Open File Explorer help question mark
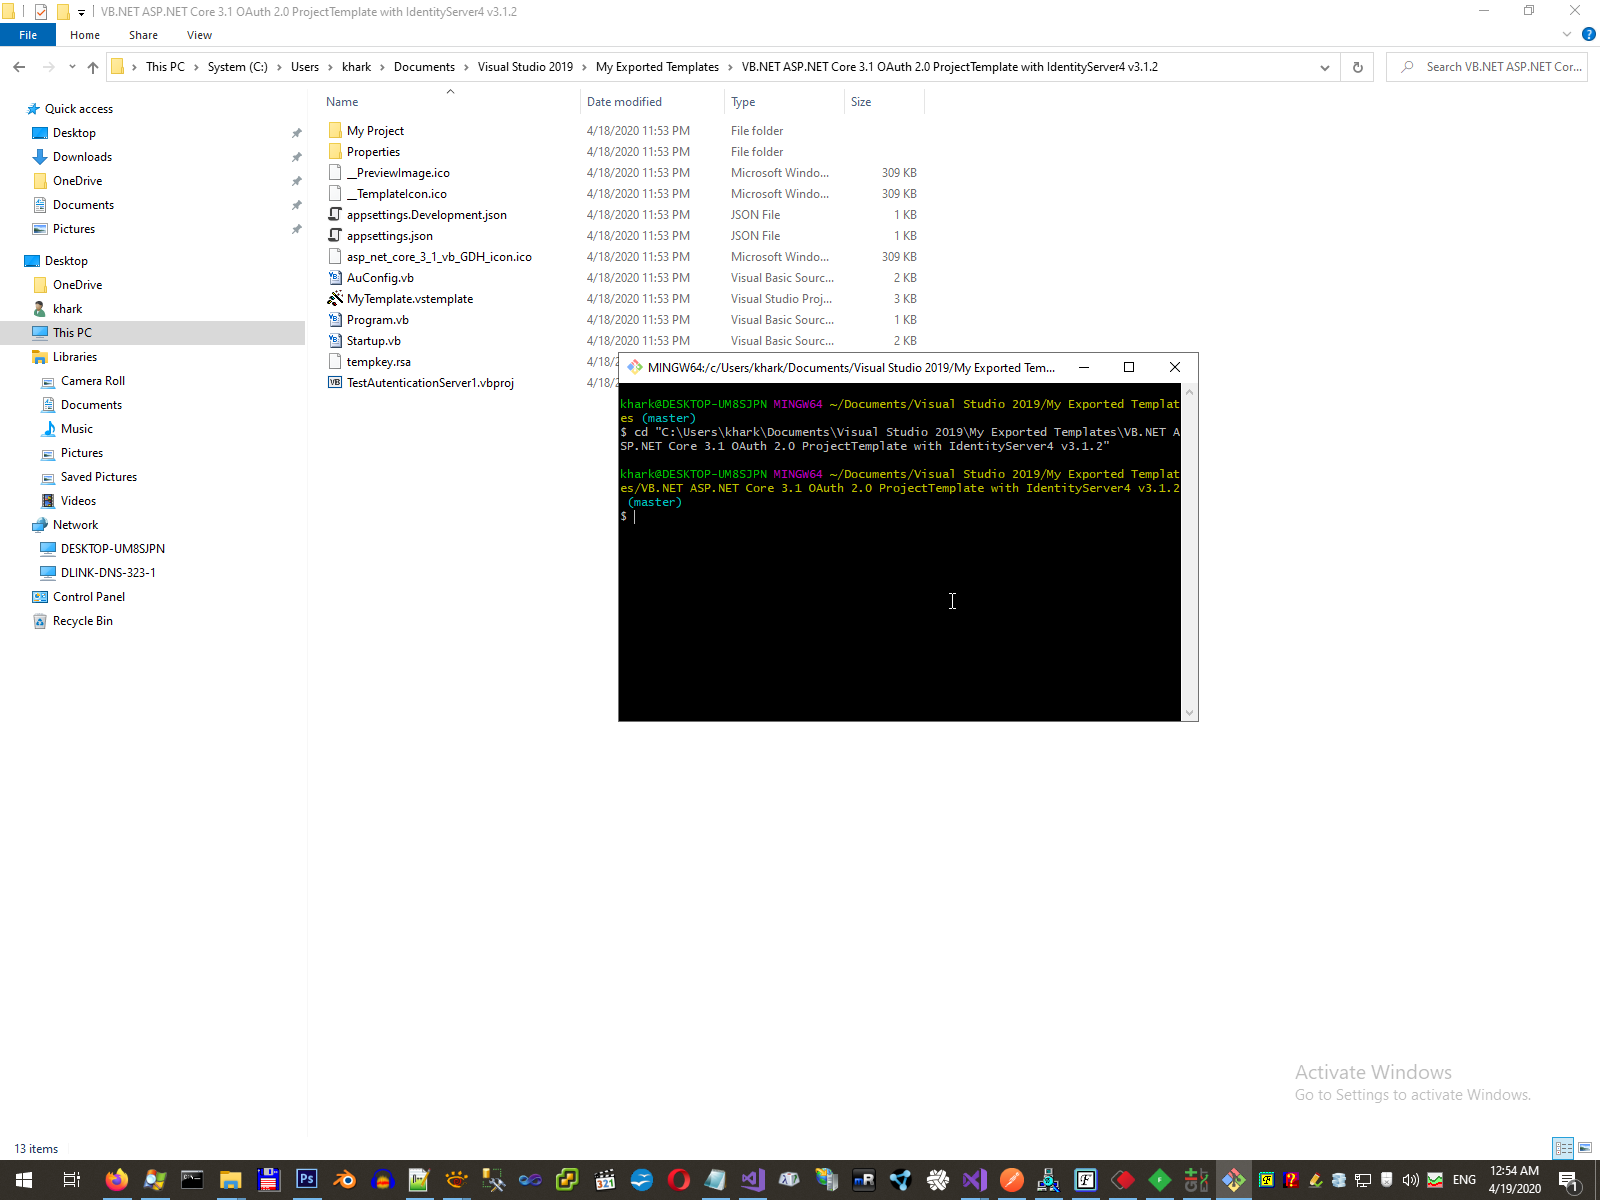1600x1200 pixels. point(1589,35)
